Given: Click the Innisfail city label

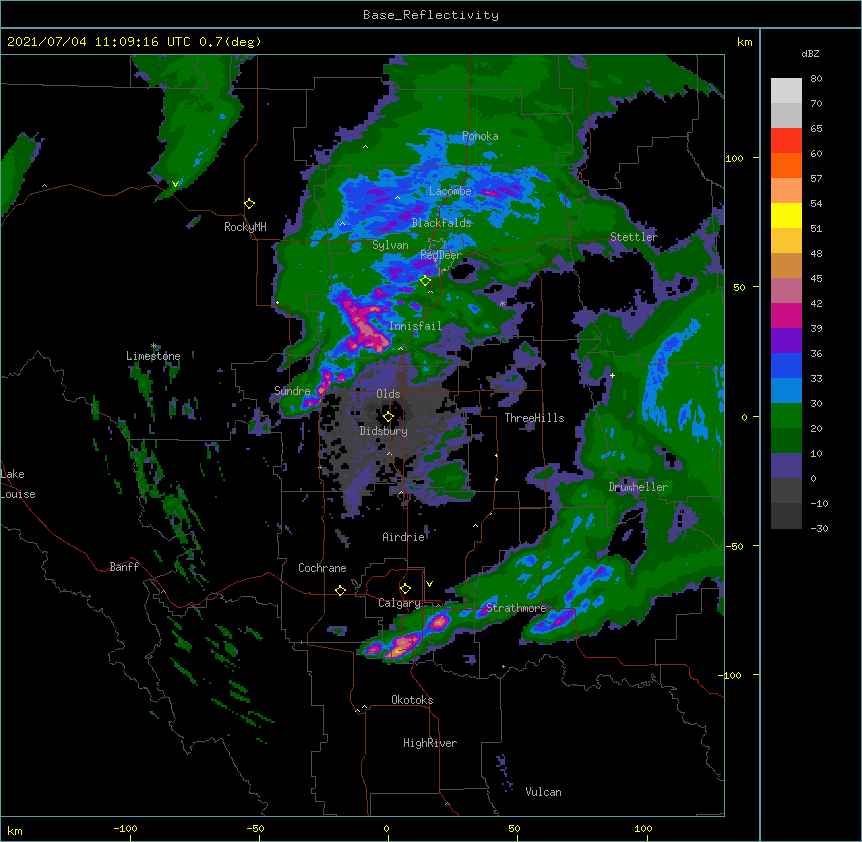Looking at the screenshot, I should pyautogui.click(x=415, y=326).
